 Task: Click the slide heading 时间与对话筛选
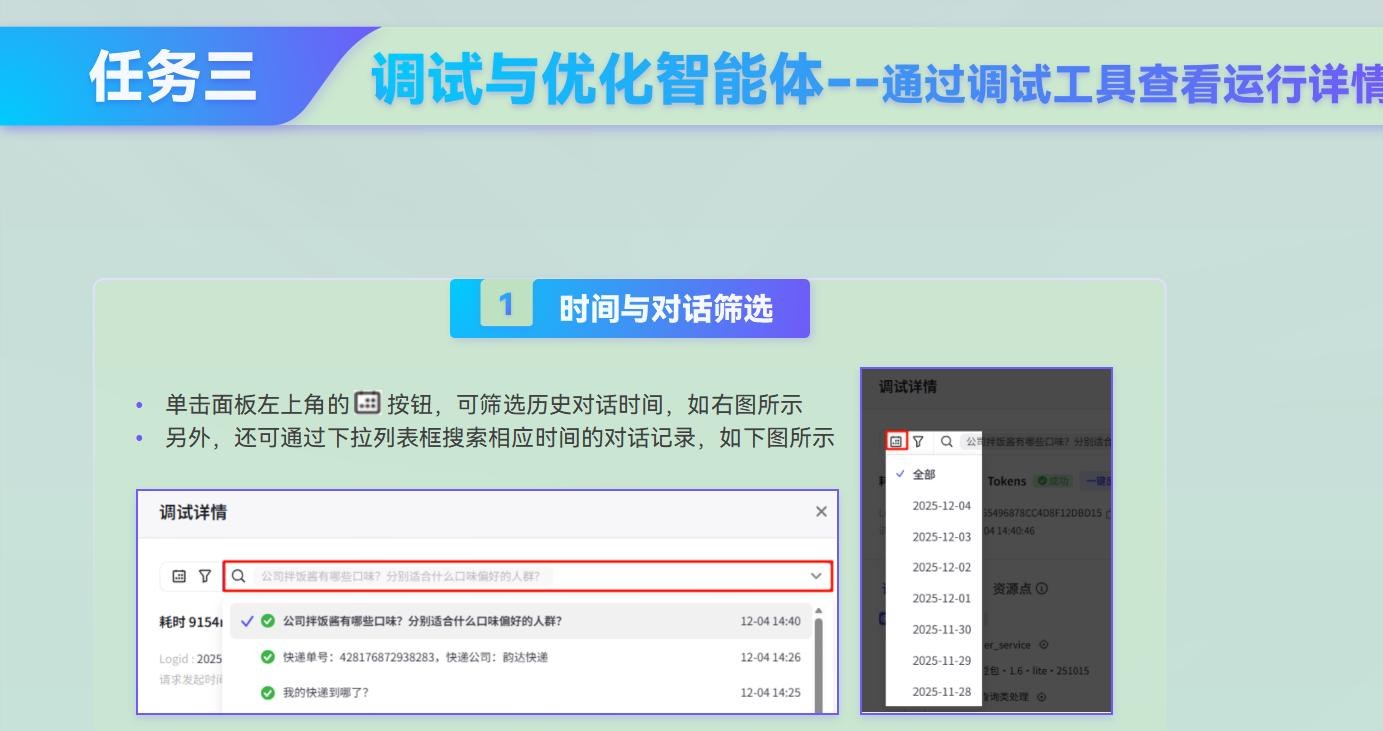click(x=666, y=309)
